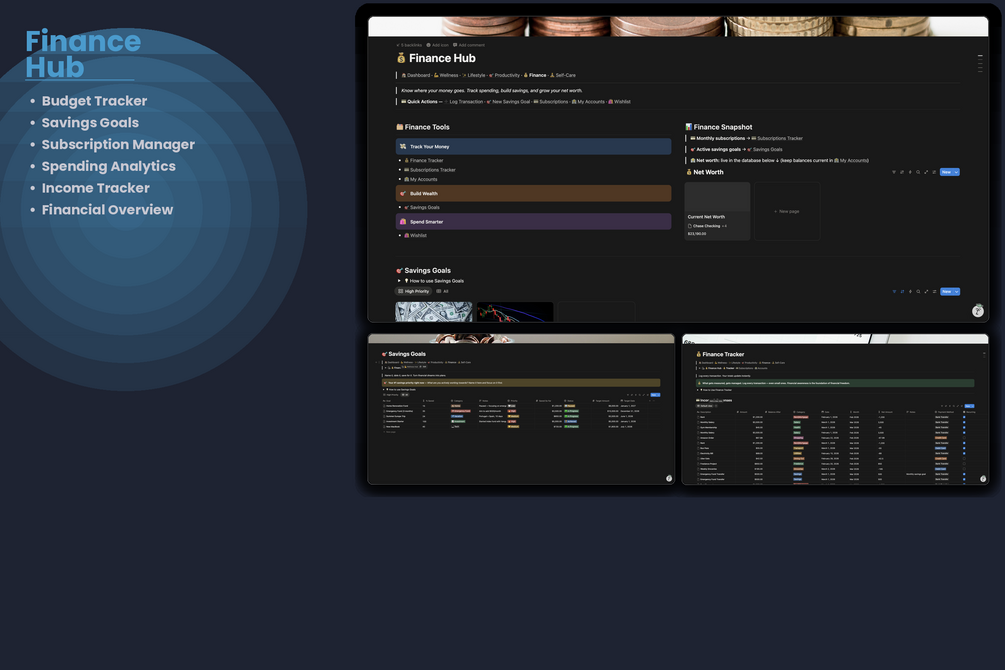Click the Savings Goals open full page icon
1005x670 pixels.
(x=926, y=292)
